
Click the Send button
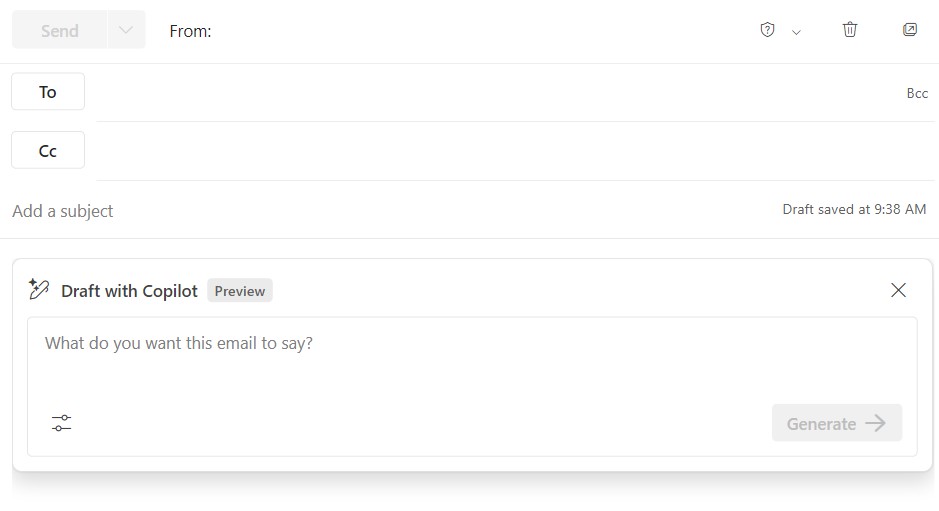click(59, 31)
